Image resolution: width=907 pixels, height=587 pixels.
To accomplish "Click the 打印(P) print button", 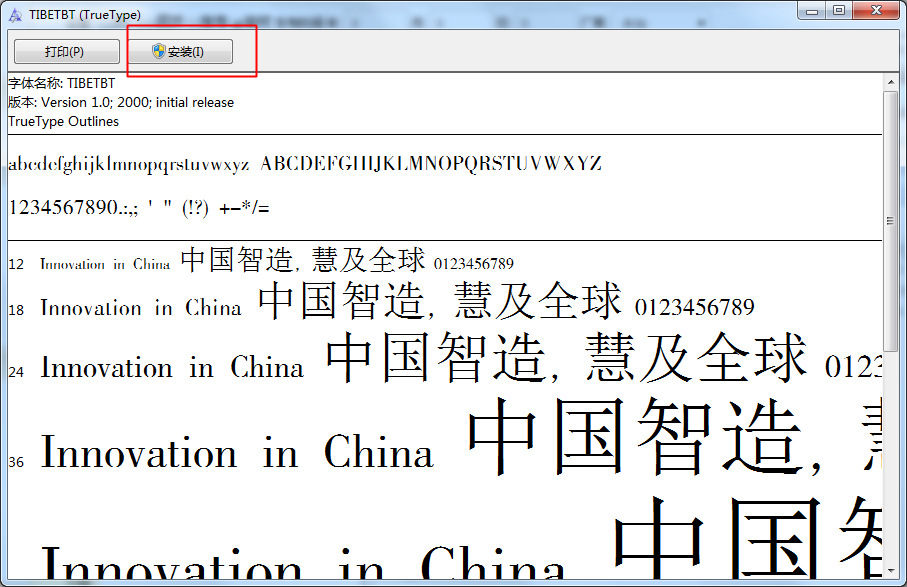I will coord(67,51).
